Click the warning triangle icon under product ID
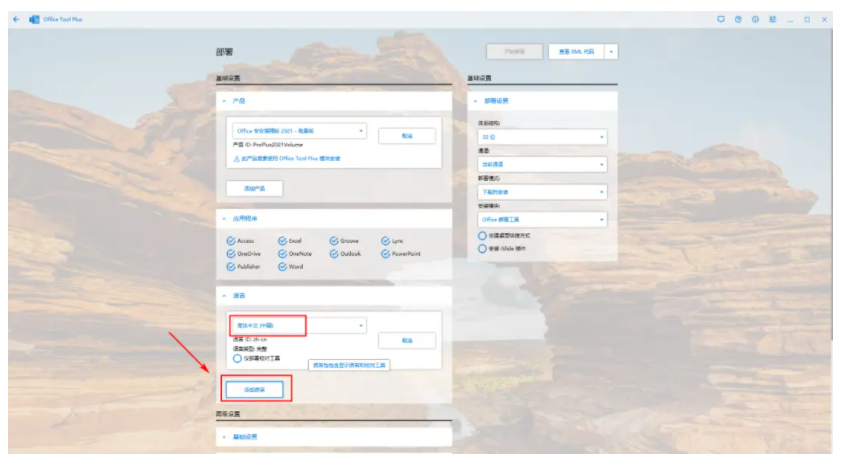The height and width of the screenshot is (463, 842). 236,159
